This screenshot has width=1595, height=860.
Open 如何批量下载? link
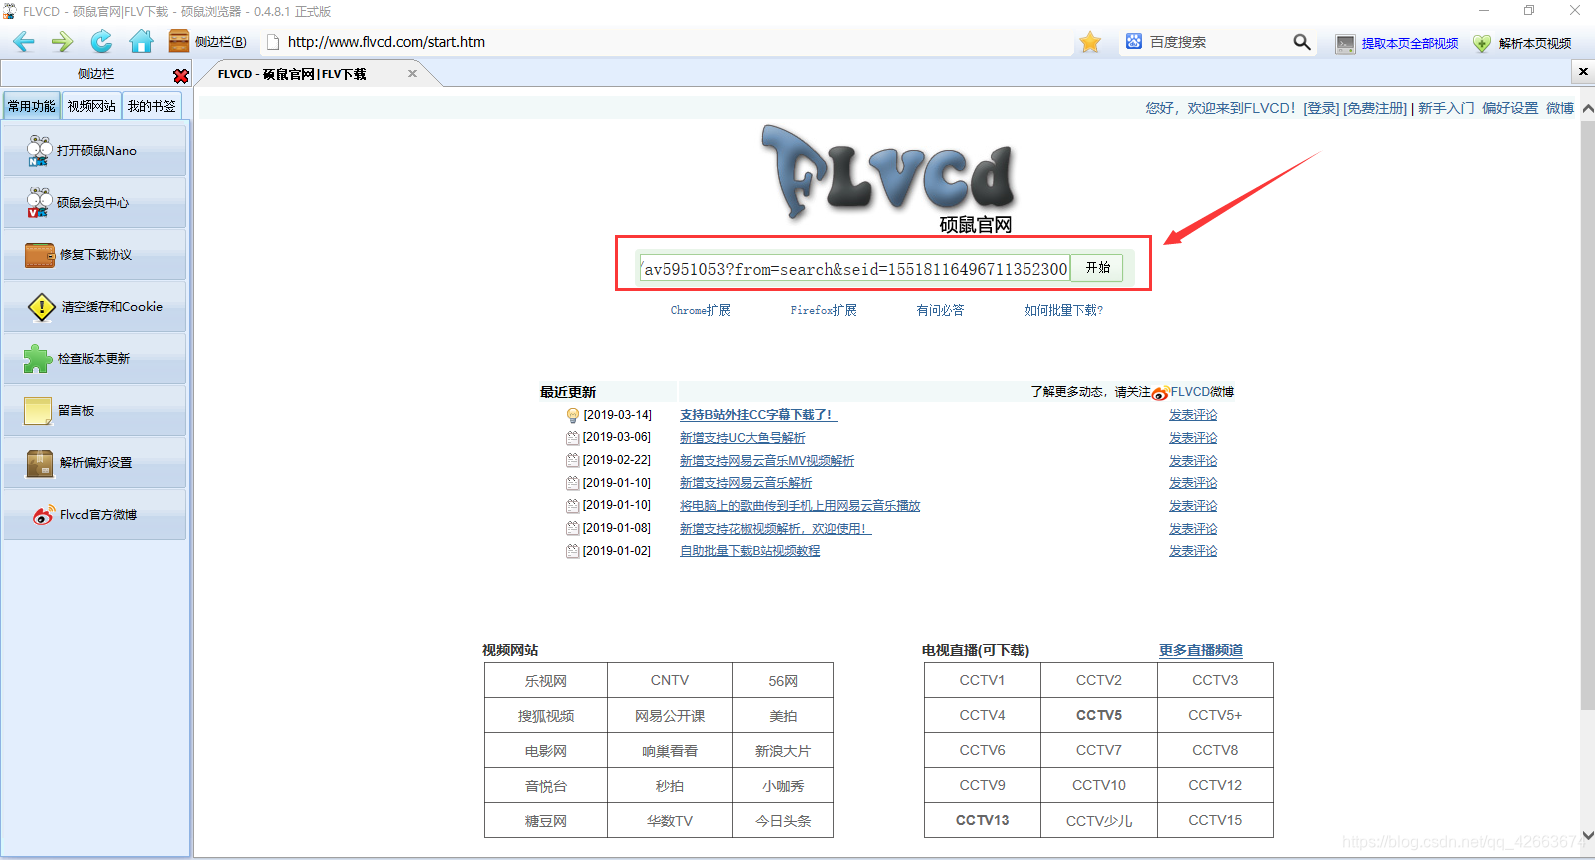[x=1063, y=311]
